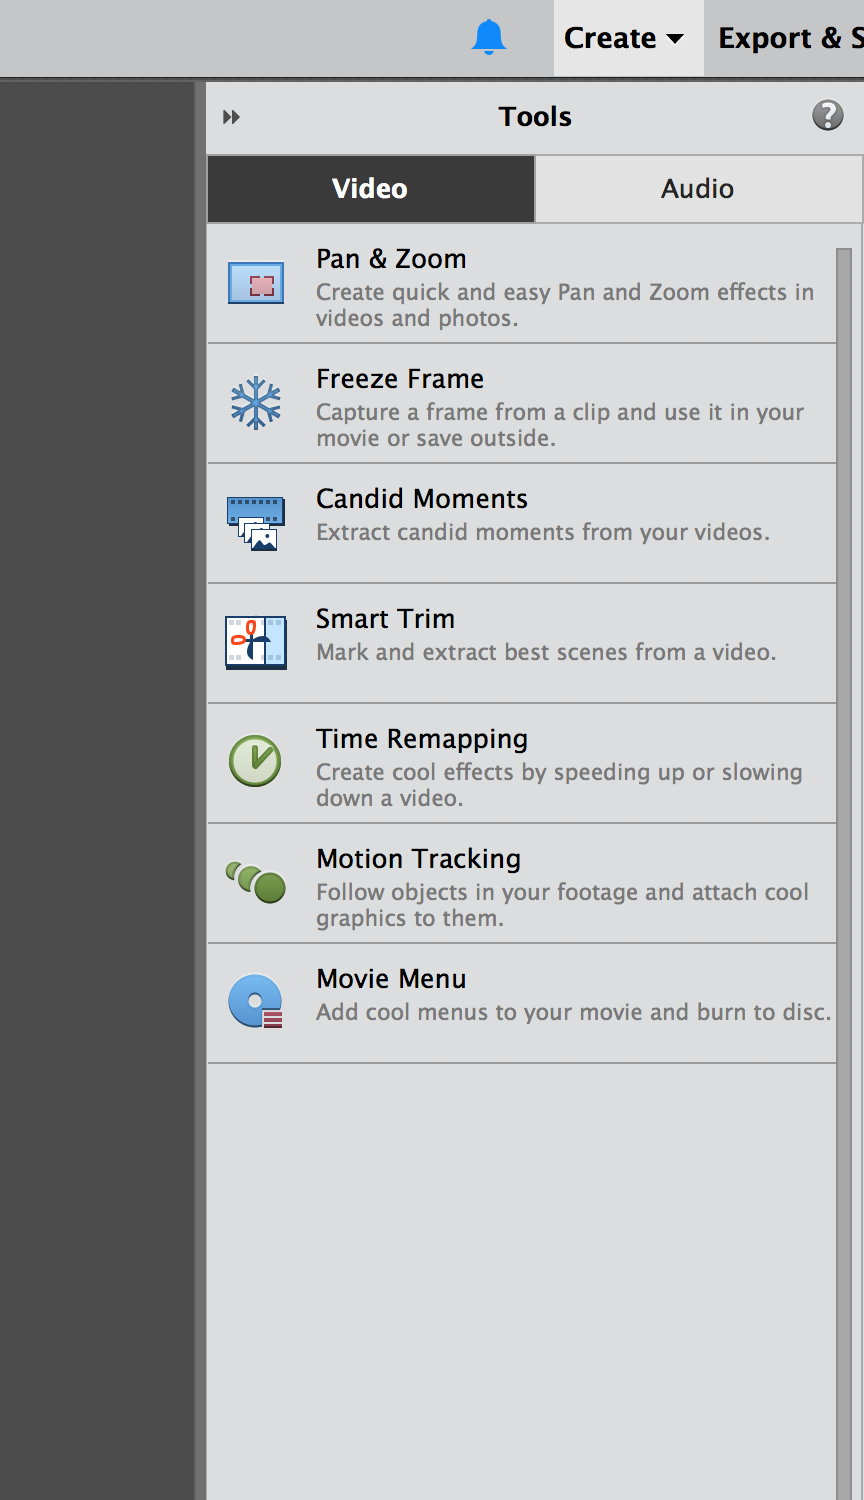
Task: Click the Pan & Zoom tool icon
Action: (x=256, y=283)
